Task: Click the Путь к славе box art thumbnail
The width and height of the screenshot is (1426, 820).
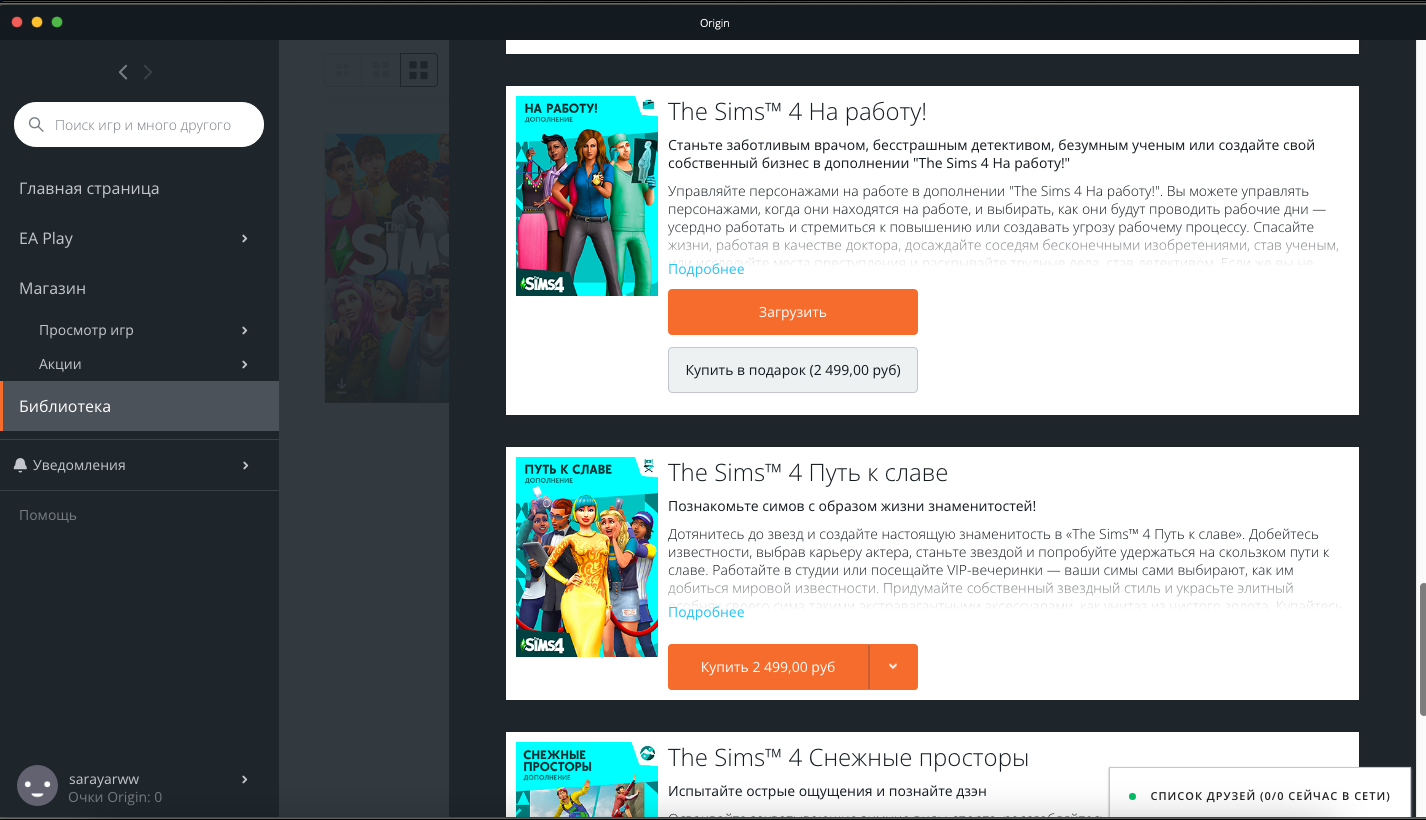Action: click(x=586, y=557)
